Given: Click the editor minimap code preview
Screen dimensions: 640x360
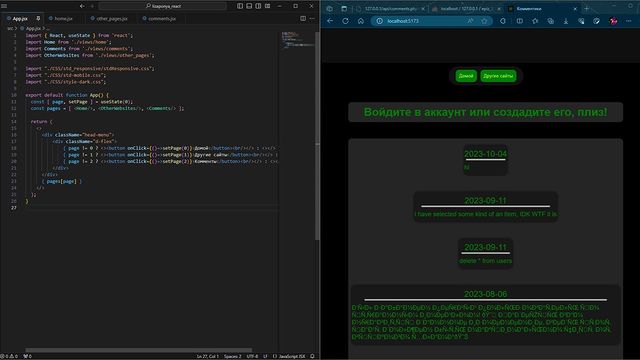Looking at the screenshot, I should pos(297,40).
